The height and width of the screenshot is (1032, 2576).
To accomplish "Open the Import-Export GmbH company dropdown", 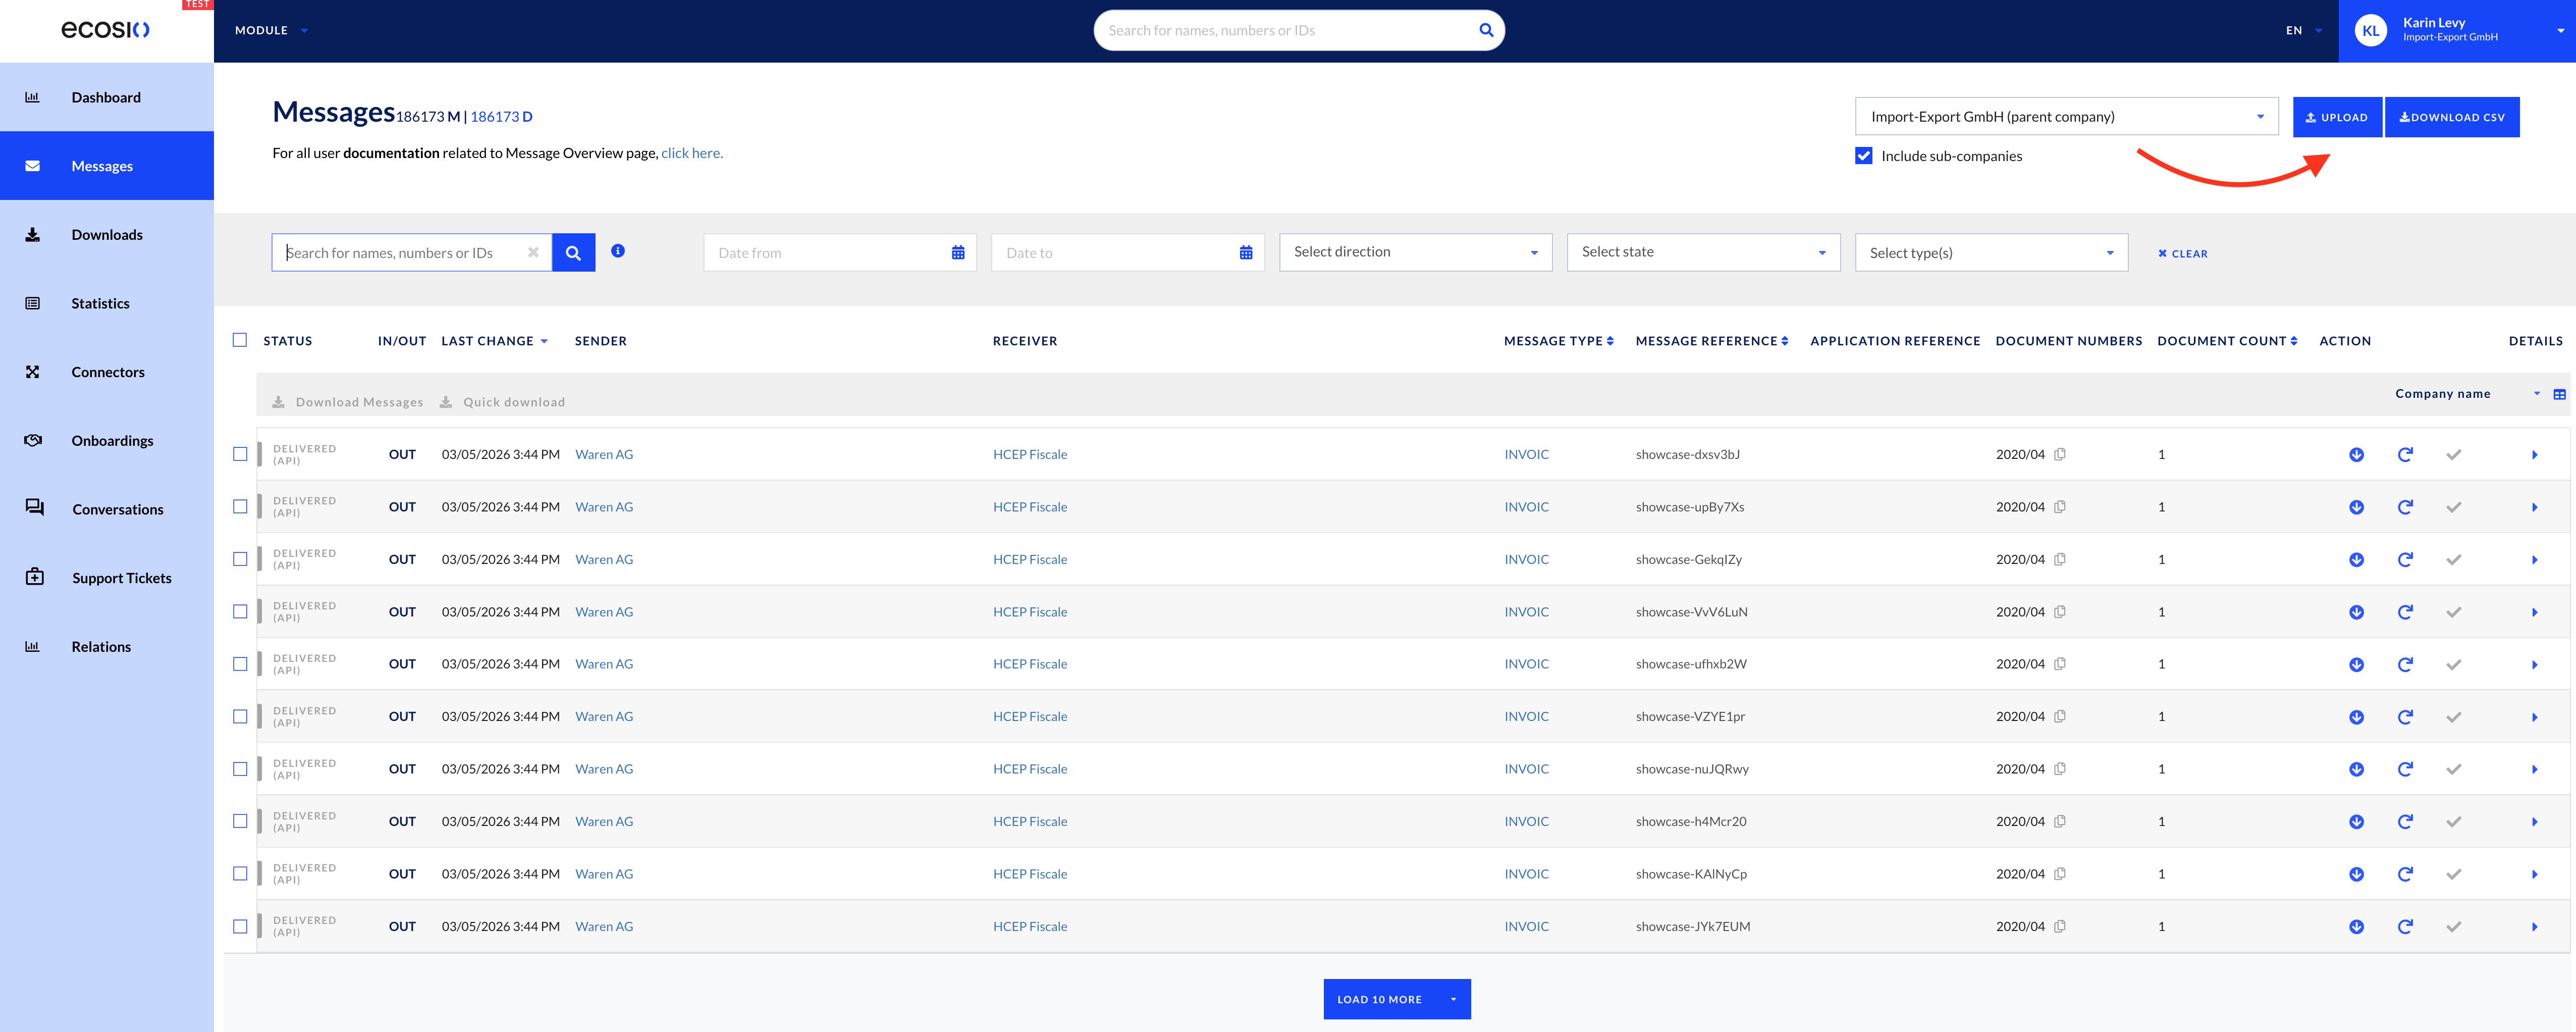I will coord(2066,117).
